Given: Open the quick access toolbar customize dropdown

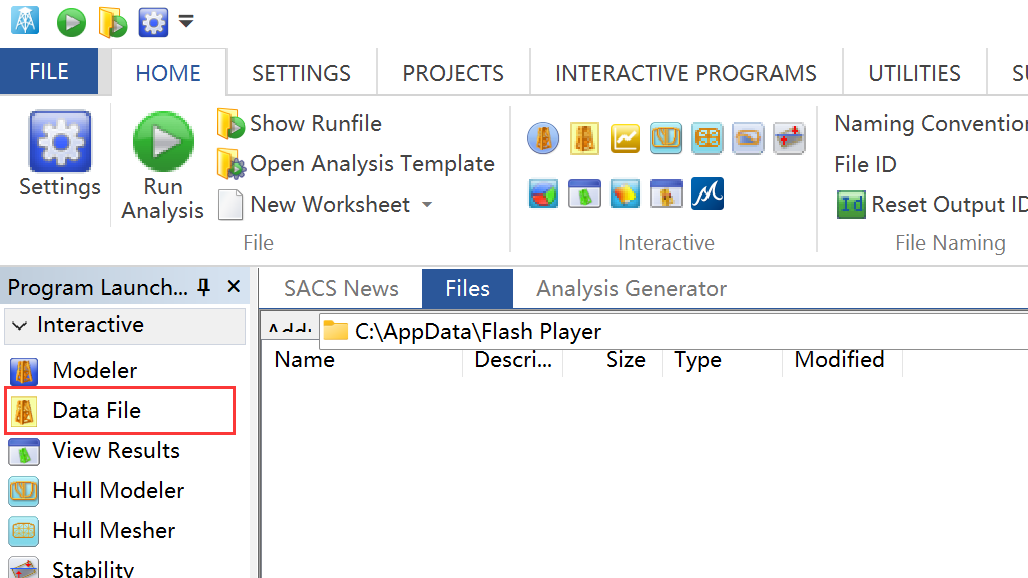Looking at the screenshot, I should pyautogui.click(x=186, y=22).
